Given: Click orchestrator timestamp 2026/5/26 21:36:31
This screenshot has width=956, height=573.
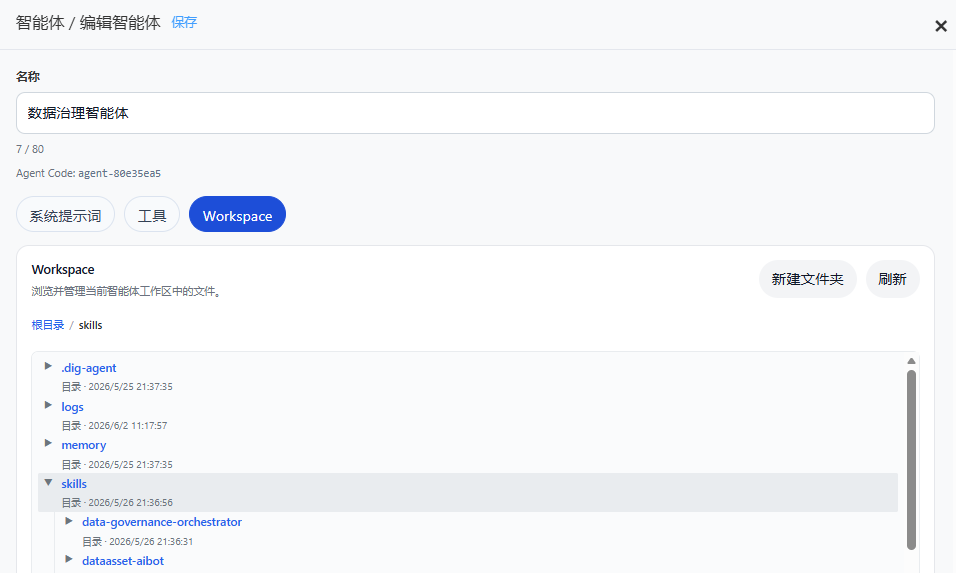Looking at the screenshot, I should tap(151, 541).
